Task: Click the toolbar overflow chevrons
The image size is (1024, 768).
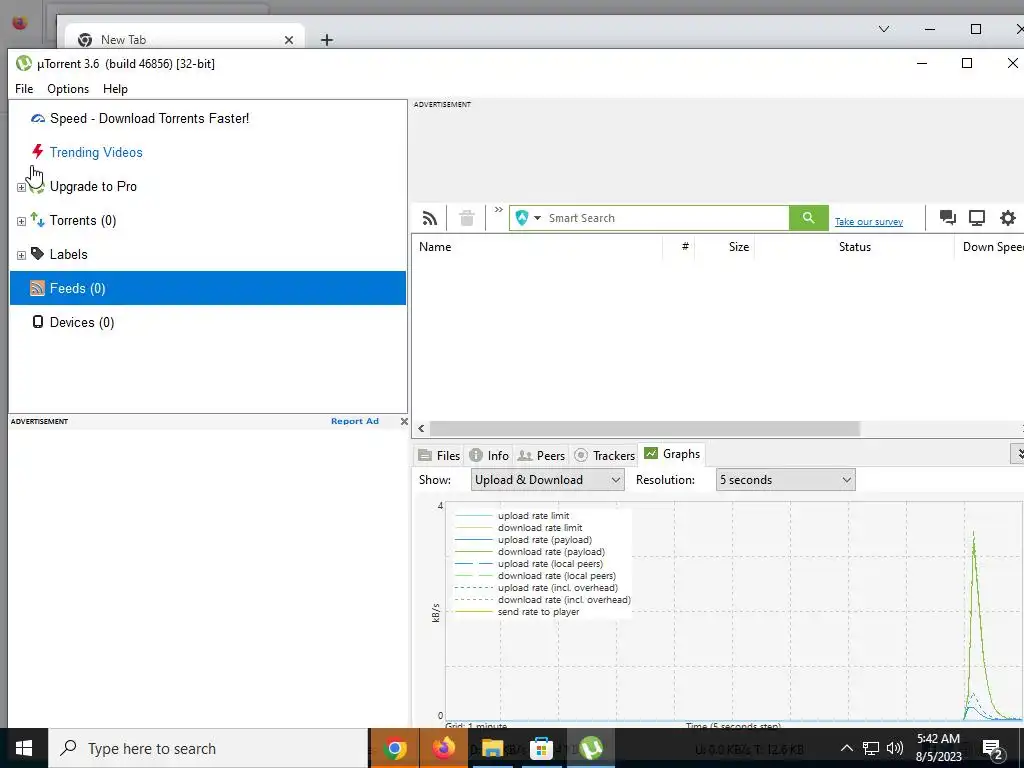Action: (x=498, y=210)
